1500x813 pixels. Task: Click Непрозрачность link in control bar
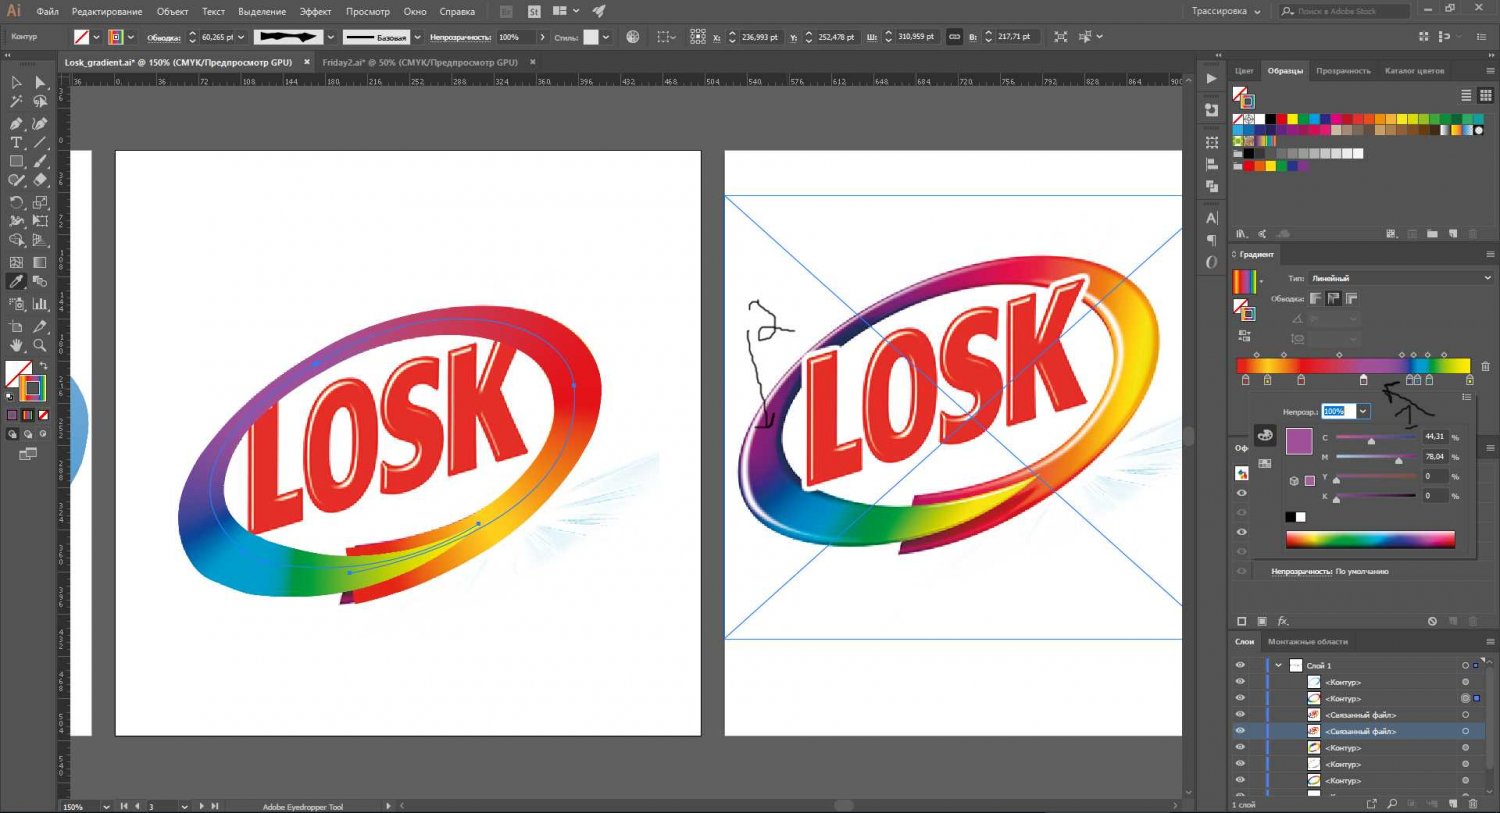[460, 37]
